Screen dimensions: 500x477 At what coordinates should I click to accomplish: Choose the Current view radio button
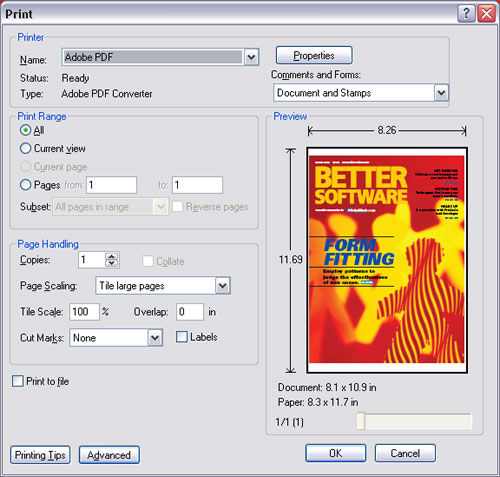(x=25, y=148)
